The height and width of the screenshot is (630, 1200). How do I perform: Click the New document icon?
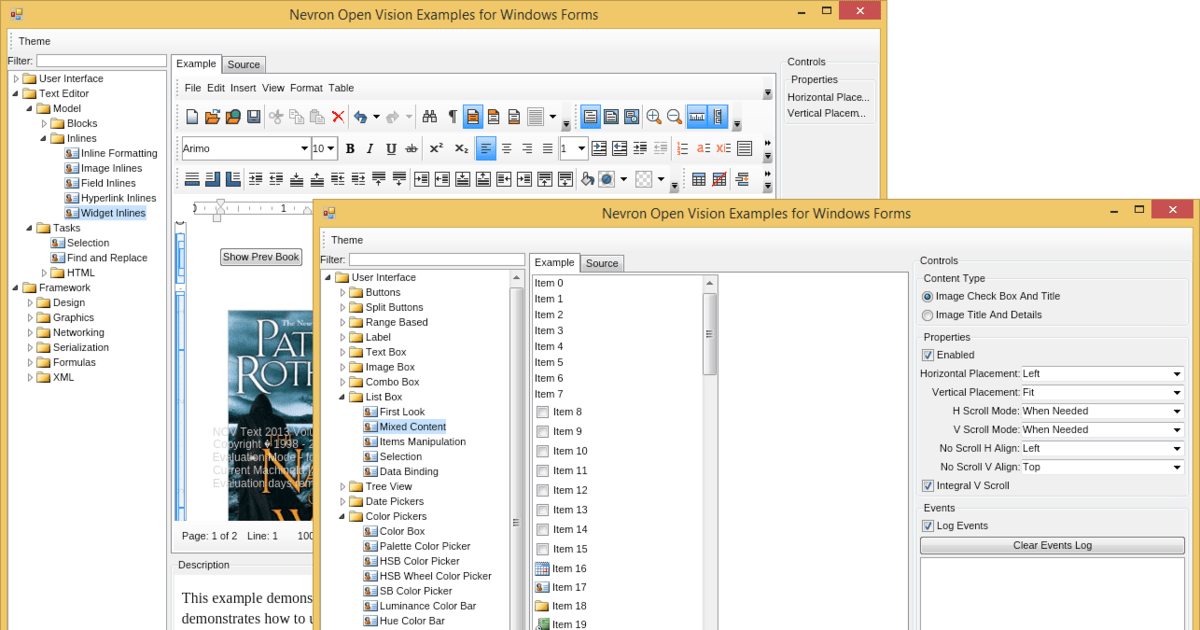click(192, 117)
